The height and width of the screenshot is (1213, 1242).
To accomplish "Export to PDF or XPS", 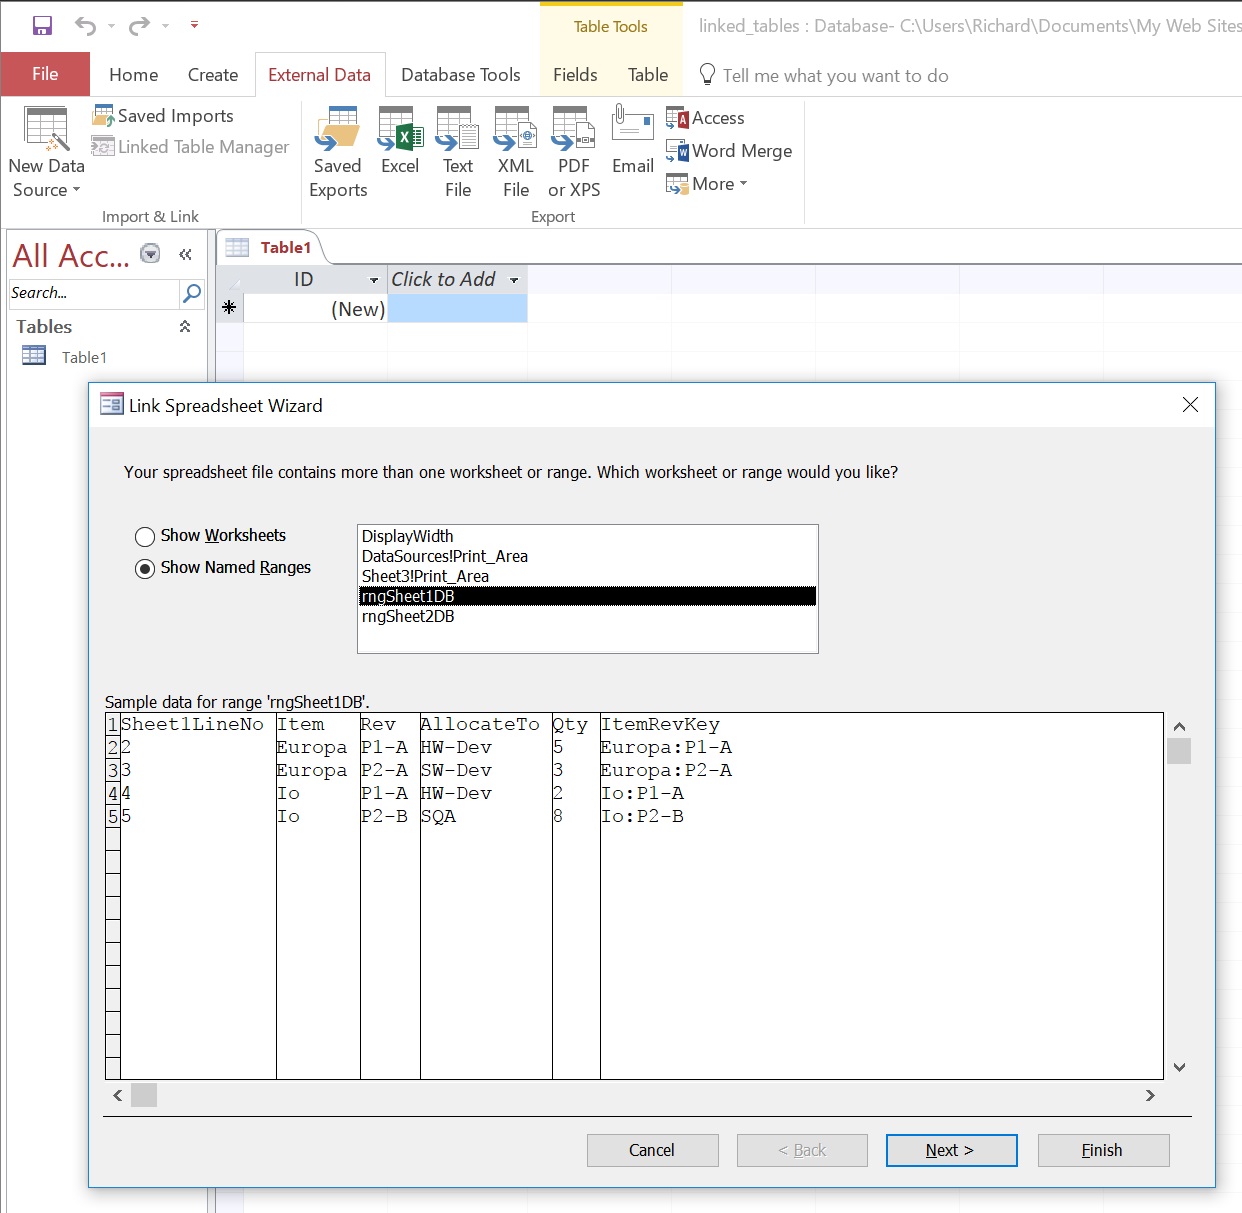I will (x=574, y=152).
